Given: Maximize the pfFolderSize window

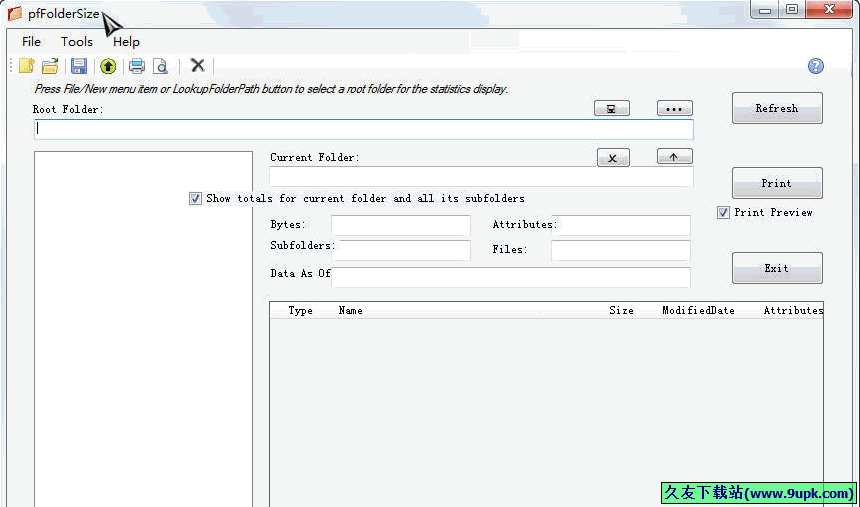Looking at the screenshot, I should (791, 10).
